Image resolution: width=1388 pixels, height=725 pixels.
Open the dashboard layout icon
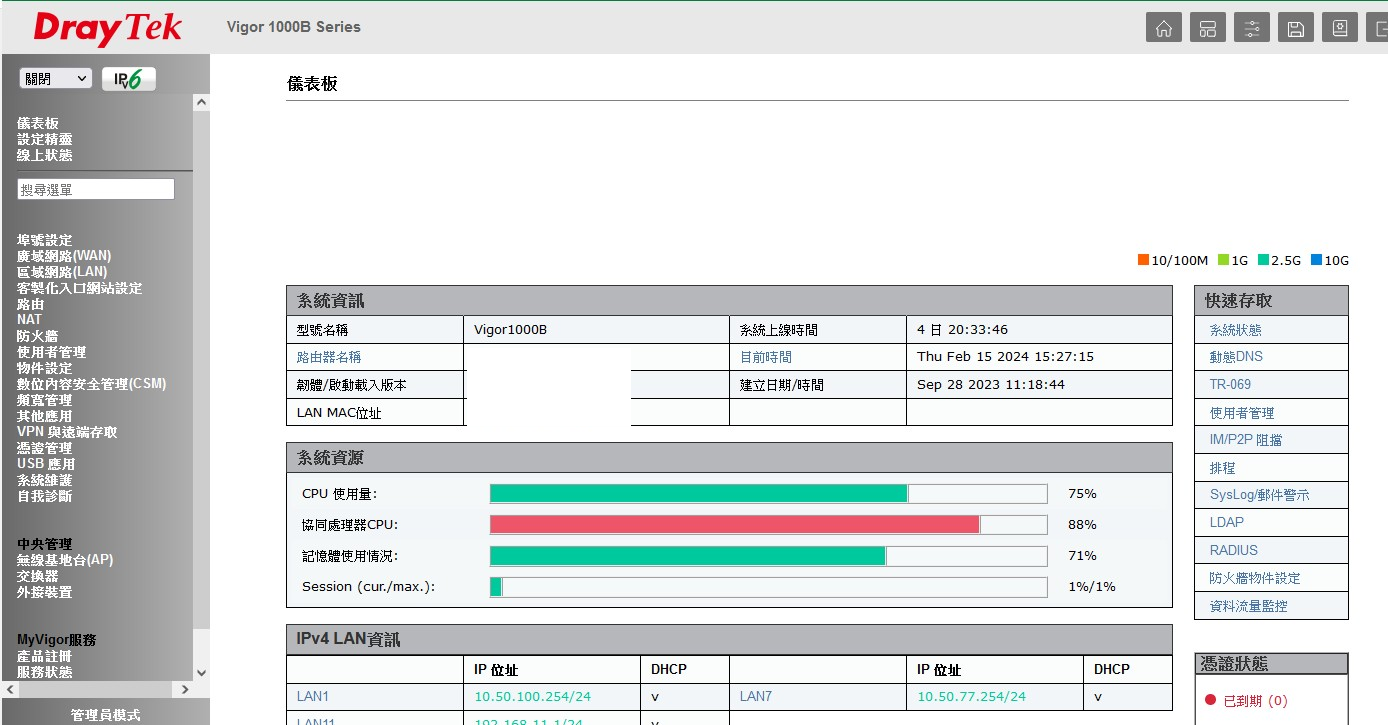[x=1208, y=29]
